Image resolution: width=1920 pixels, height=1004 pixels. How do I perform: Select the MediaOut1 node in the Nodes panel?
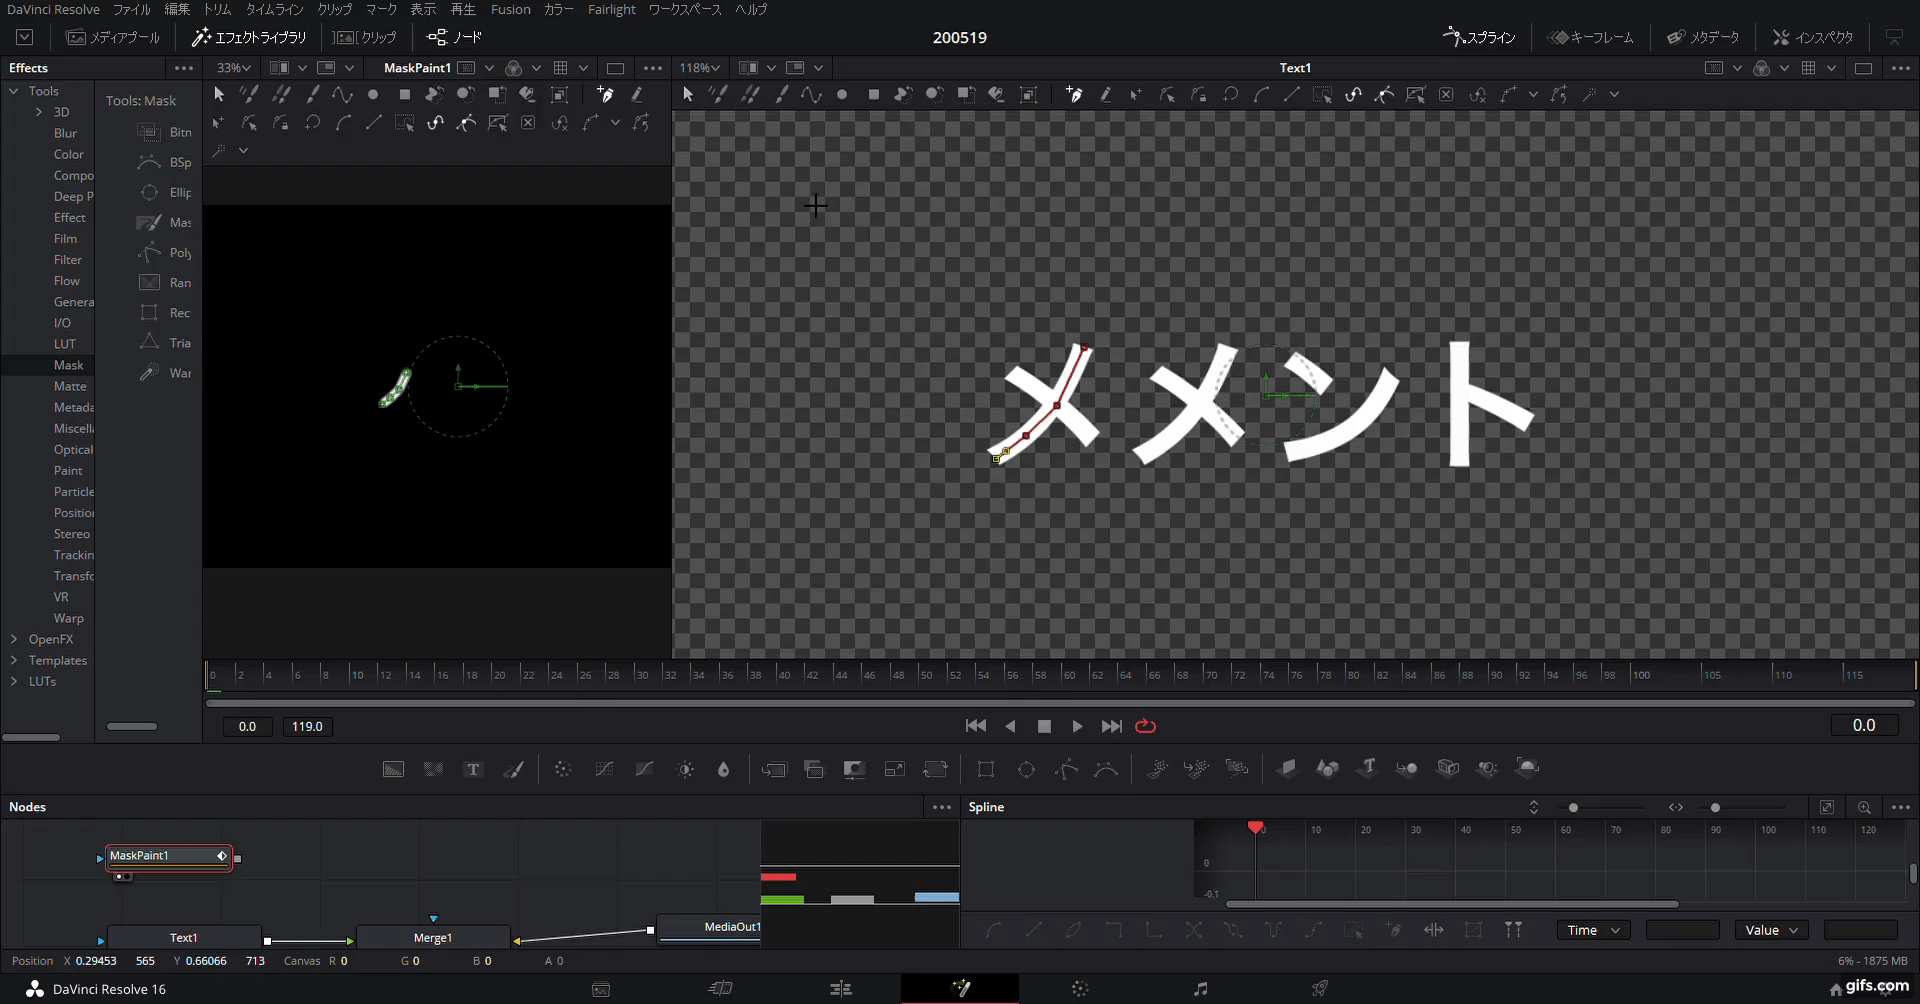click(720, 928)
